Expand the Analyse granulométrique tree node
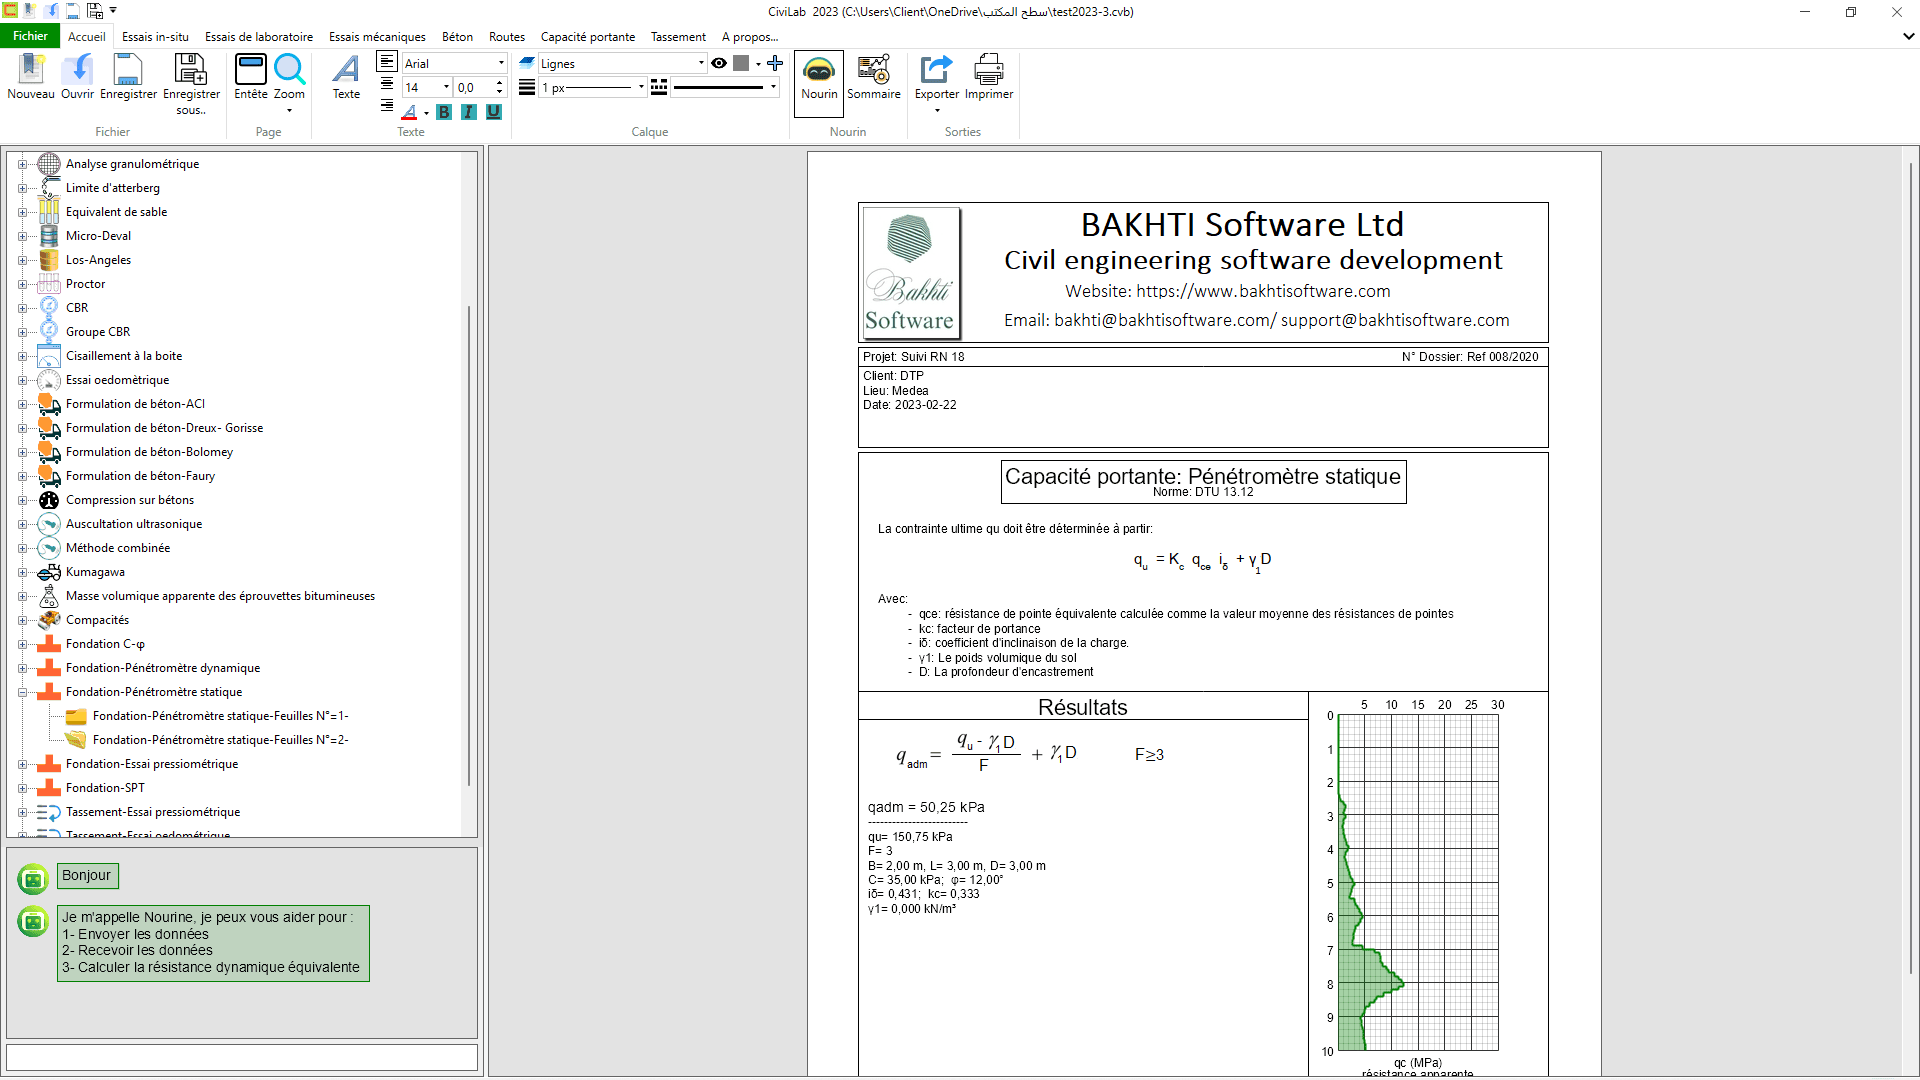Screen dimensions: 1920x1080 tap(22, 164)
